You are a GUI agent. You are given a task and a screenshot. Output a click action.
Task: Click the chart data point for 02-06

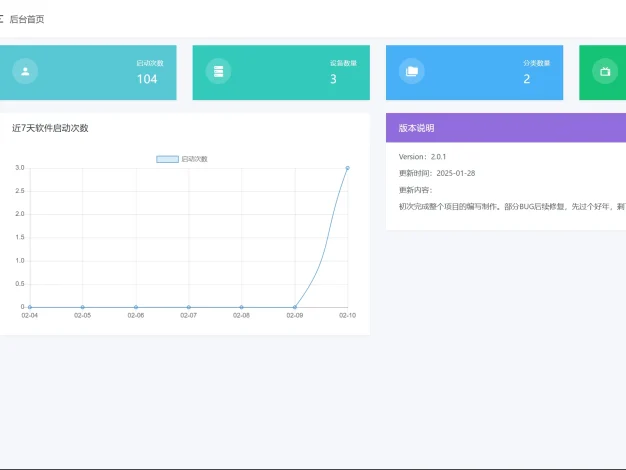click(136, 307)
